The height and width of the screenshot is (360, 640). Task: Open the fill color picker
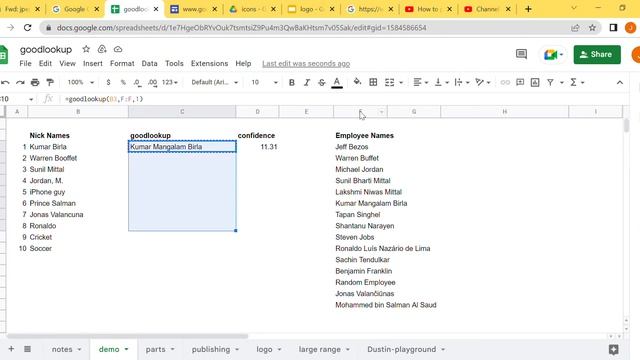click(357, 82)
